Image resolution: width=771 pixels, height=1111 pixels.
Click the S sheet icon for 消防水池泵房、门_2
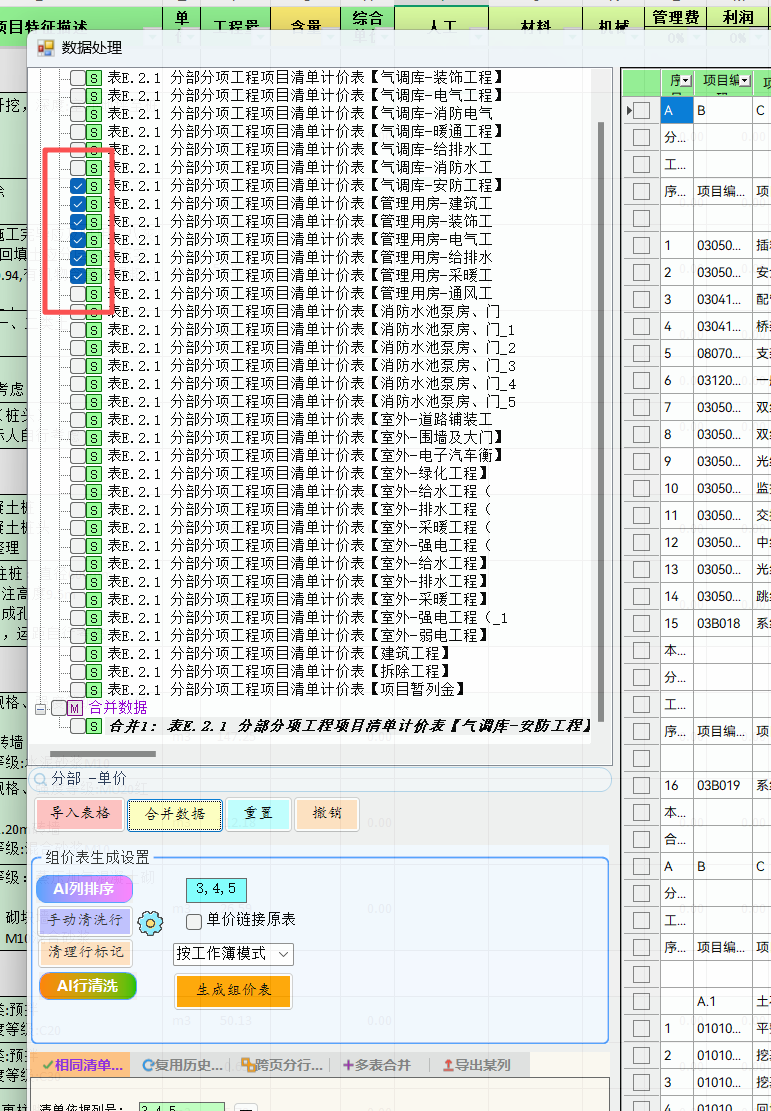(x=94, y=348)
